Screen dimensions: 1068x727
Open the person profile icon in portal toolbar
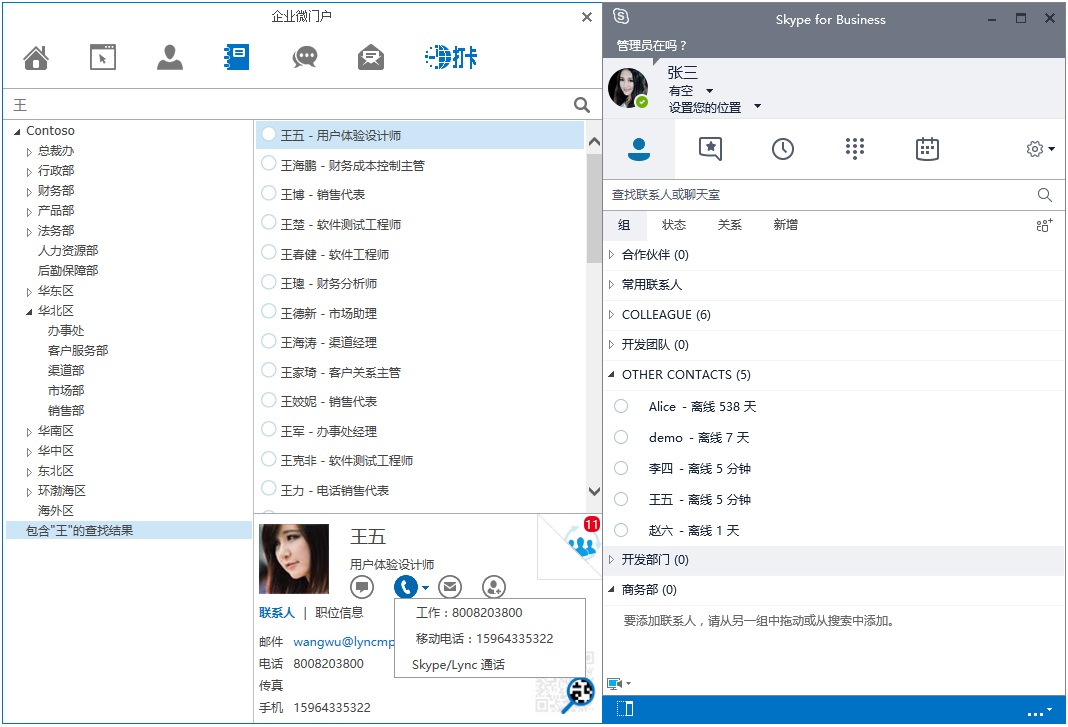[170, 57]
